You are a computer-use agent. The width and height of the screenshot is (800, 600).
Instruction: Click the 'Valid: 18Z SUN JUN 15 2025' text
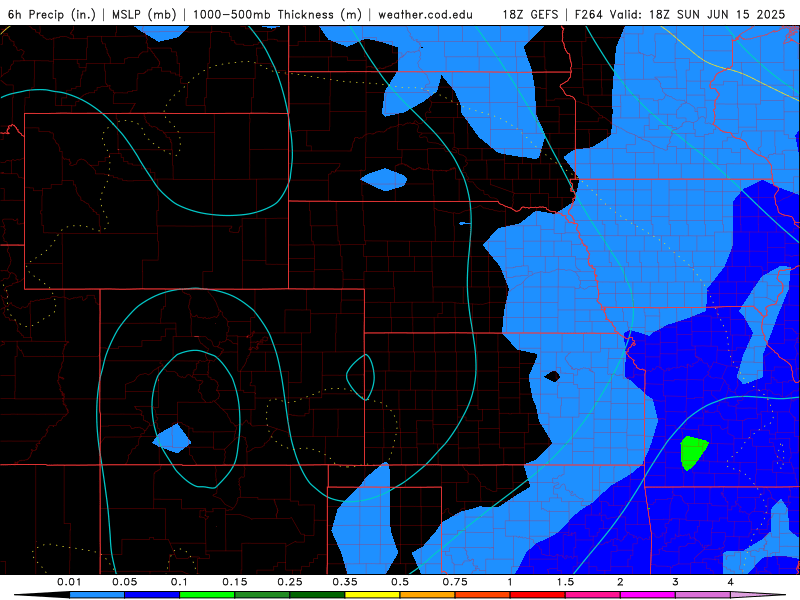(x=697, y=14)
